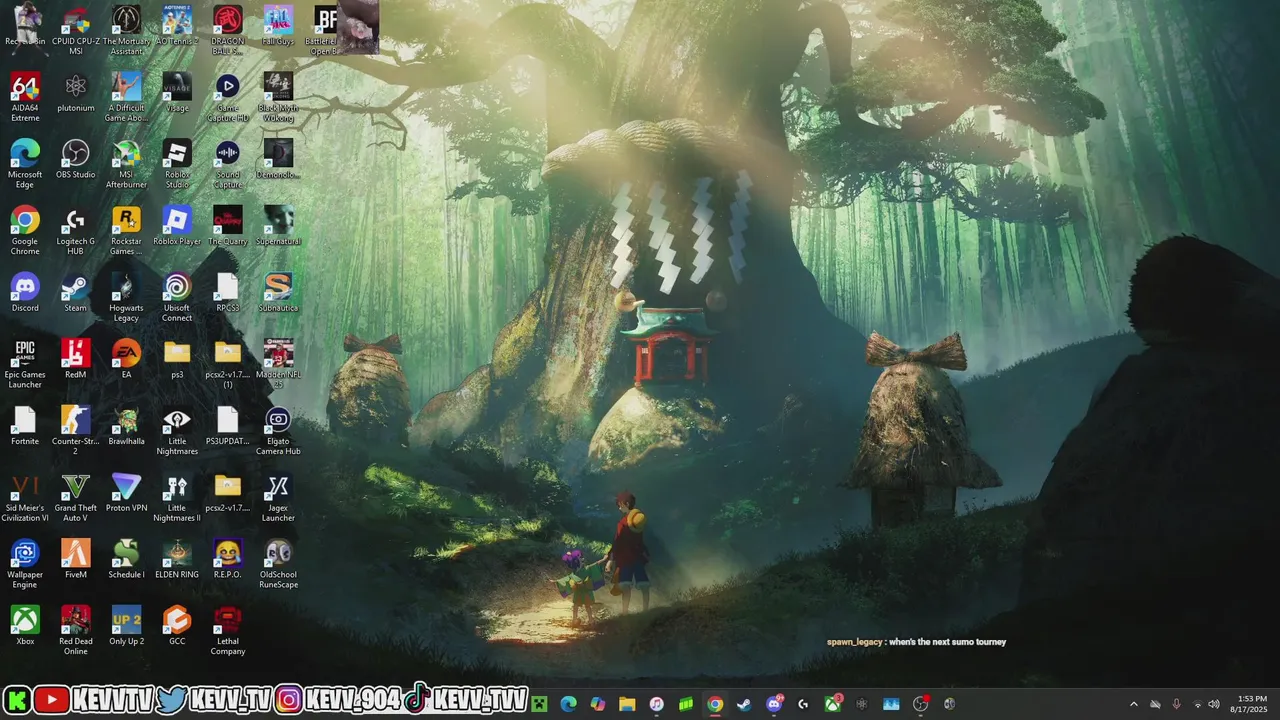This screenshot has width=1280, height=720.
Task: Select the Roblox Player desktop icon
Action: tap(177, 226)
